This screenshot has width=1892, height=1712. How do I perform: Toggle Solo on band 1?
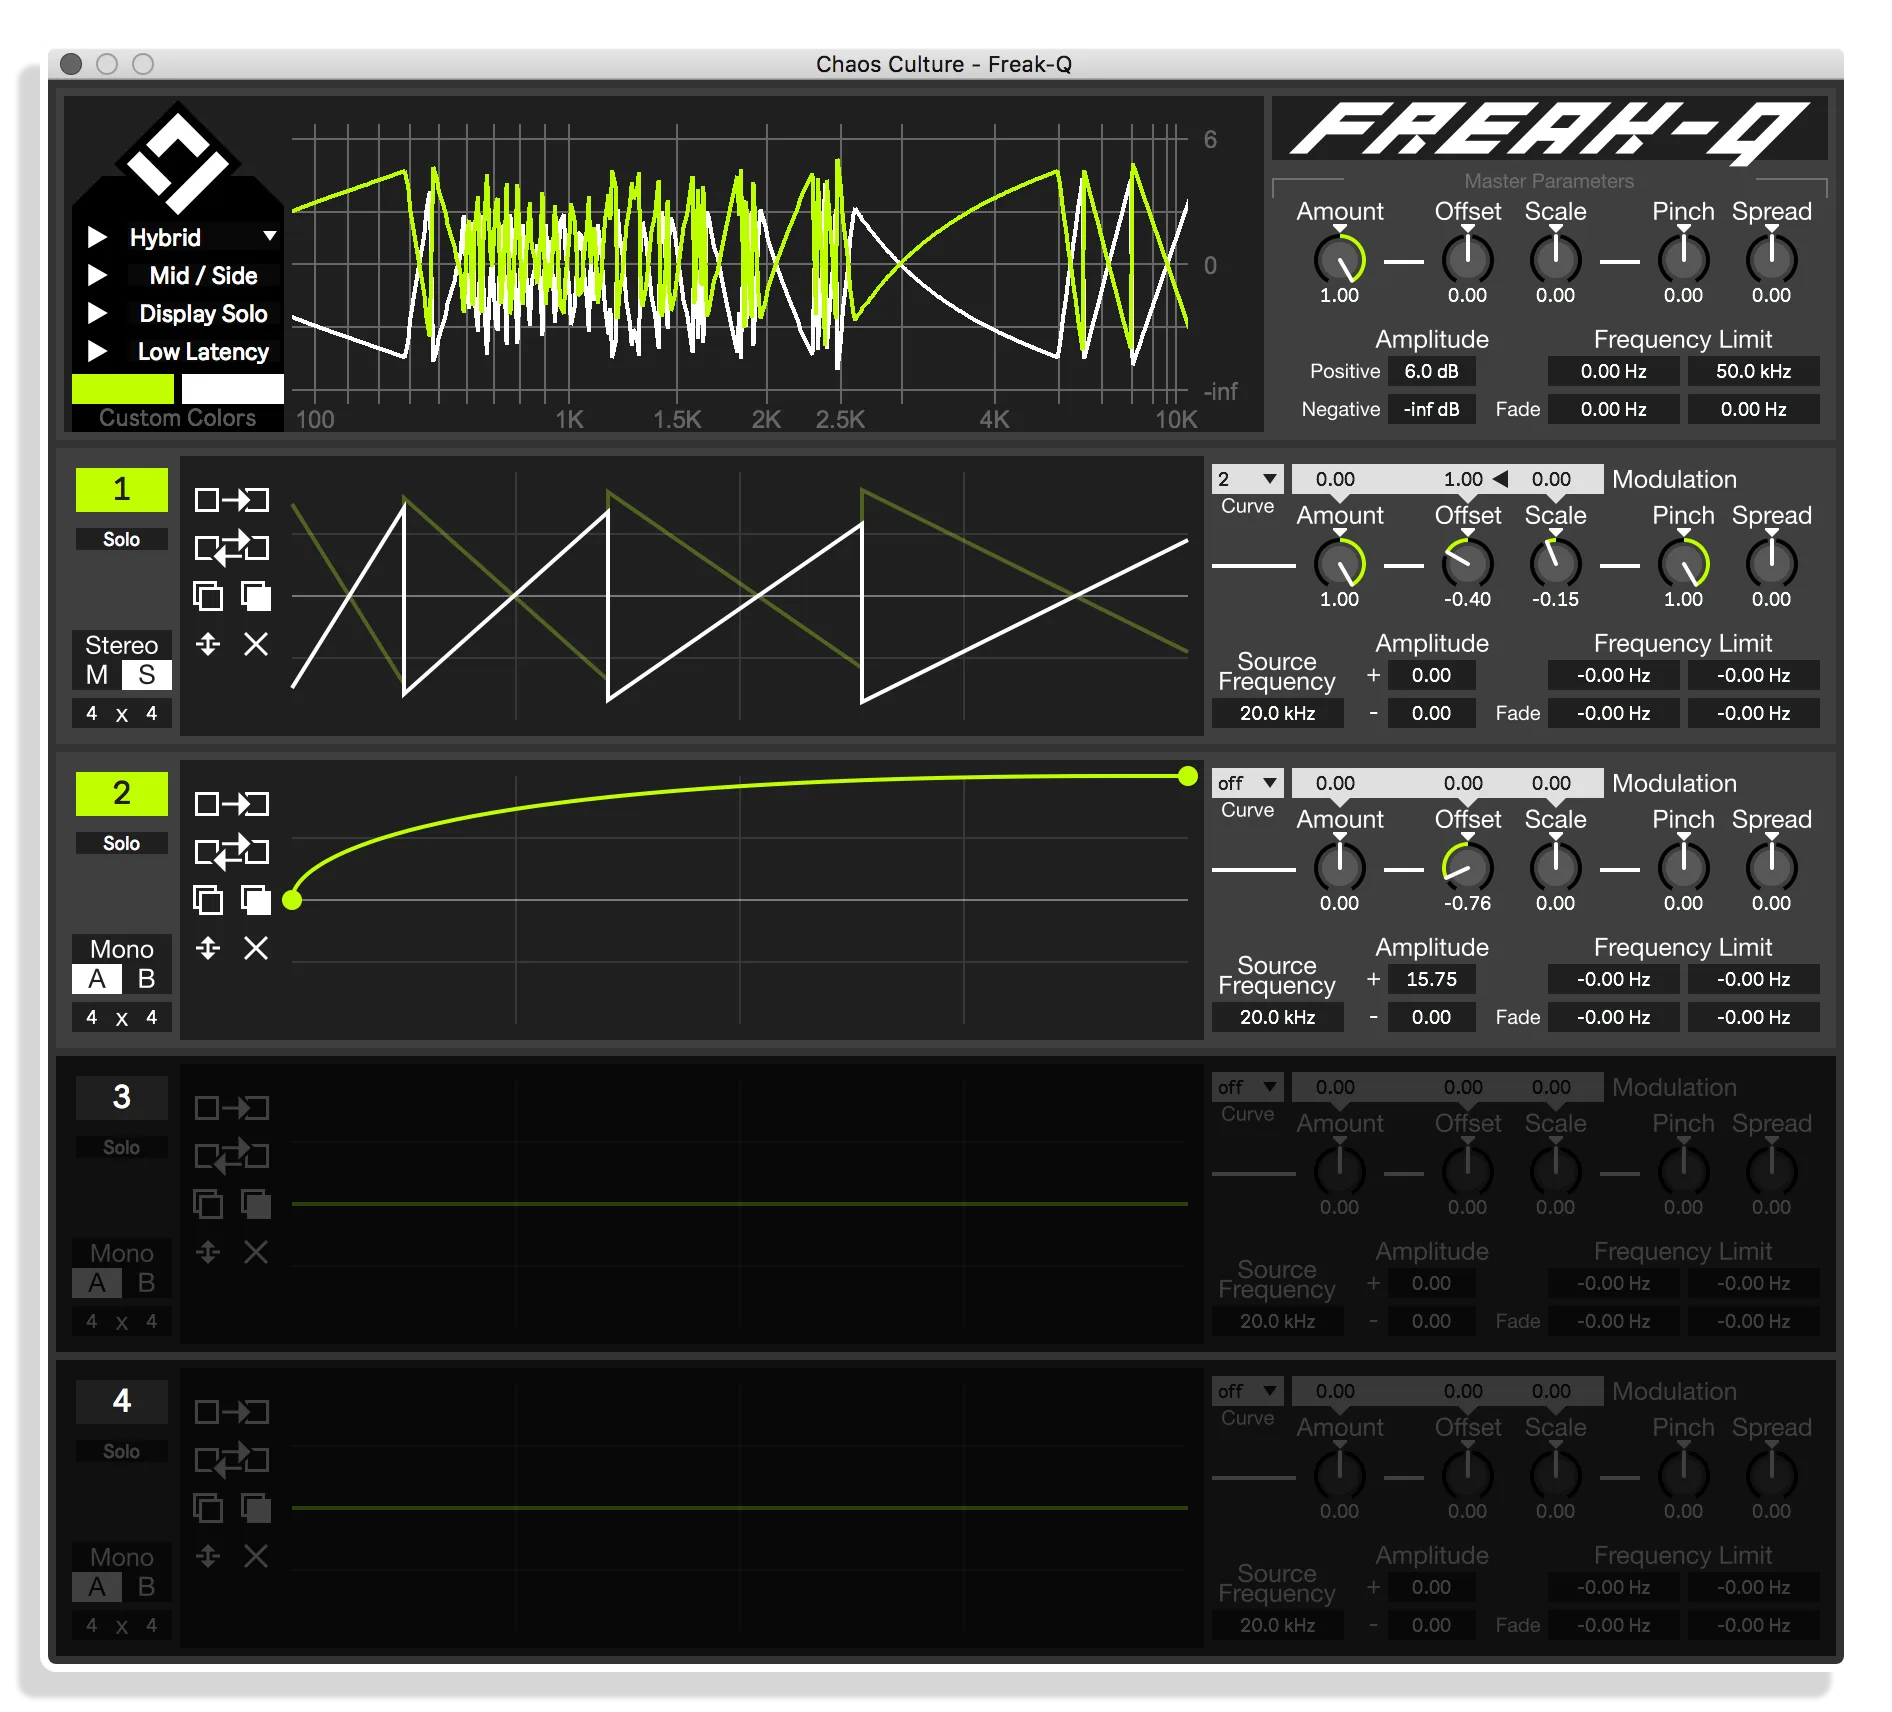pos(122,539)
